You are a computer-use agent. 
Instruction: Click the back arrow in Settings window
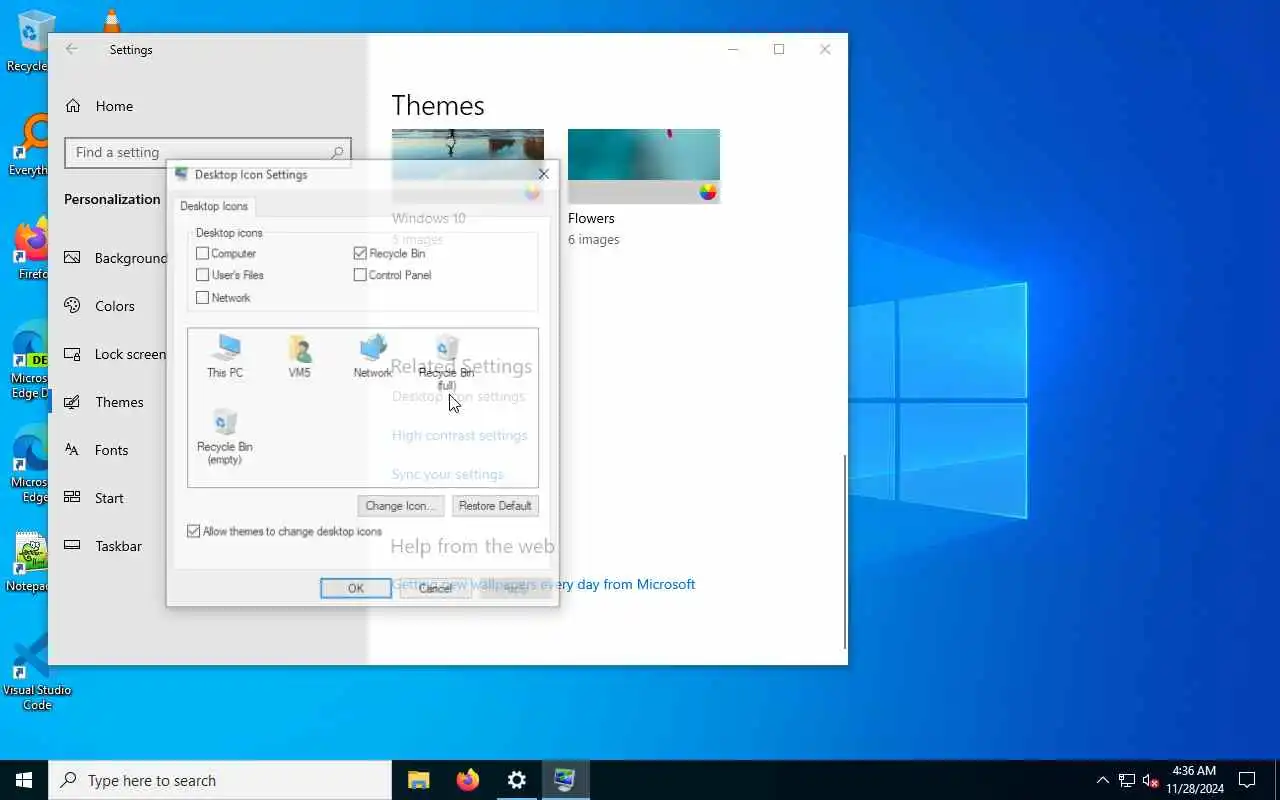point(72,49)
